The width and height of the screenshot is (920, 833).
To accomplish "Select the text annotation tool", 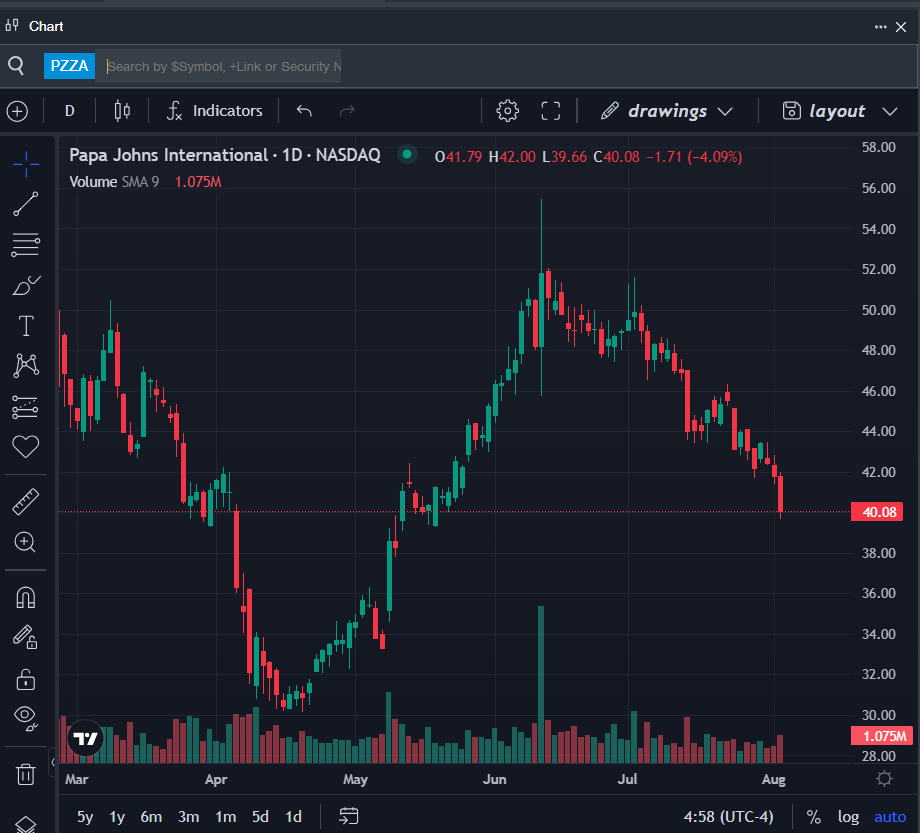I will click(26, 326).
